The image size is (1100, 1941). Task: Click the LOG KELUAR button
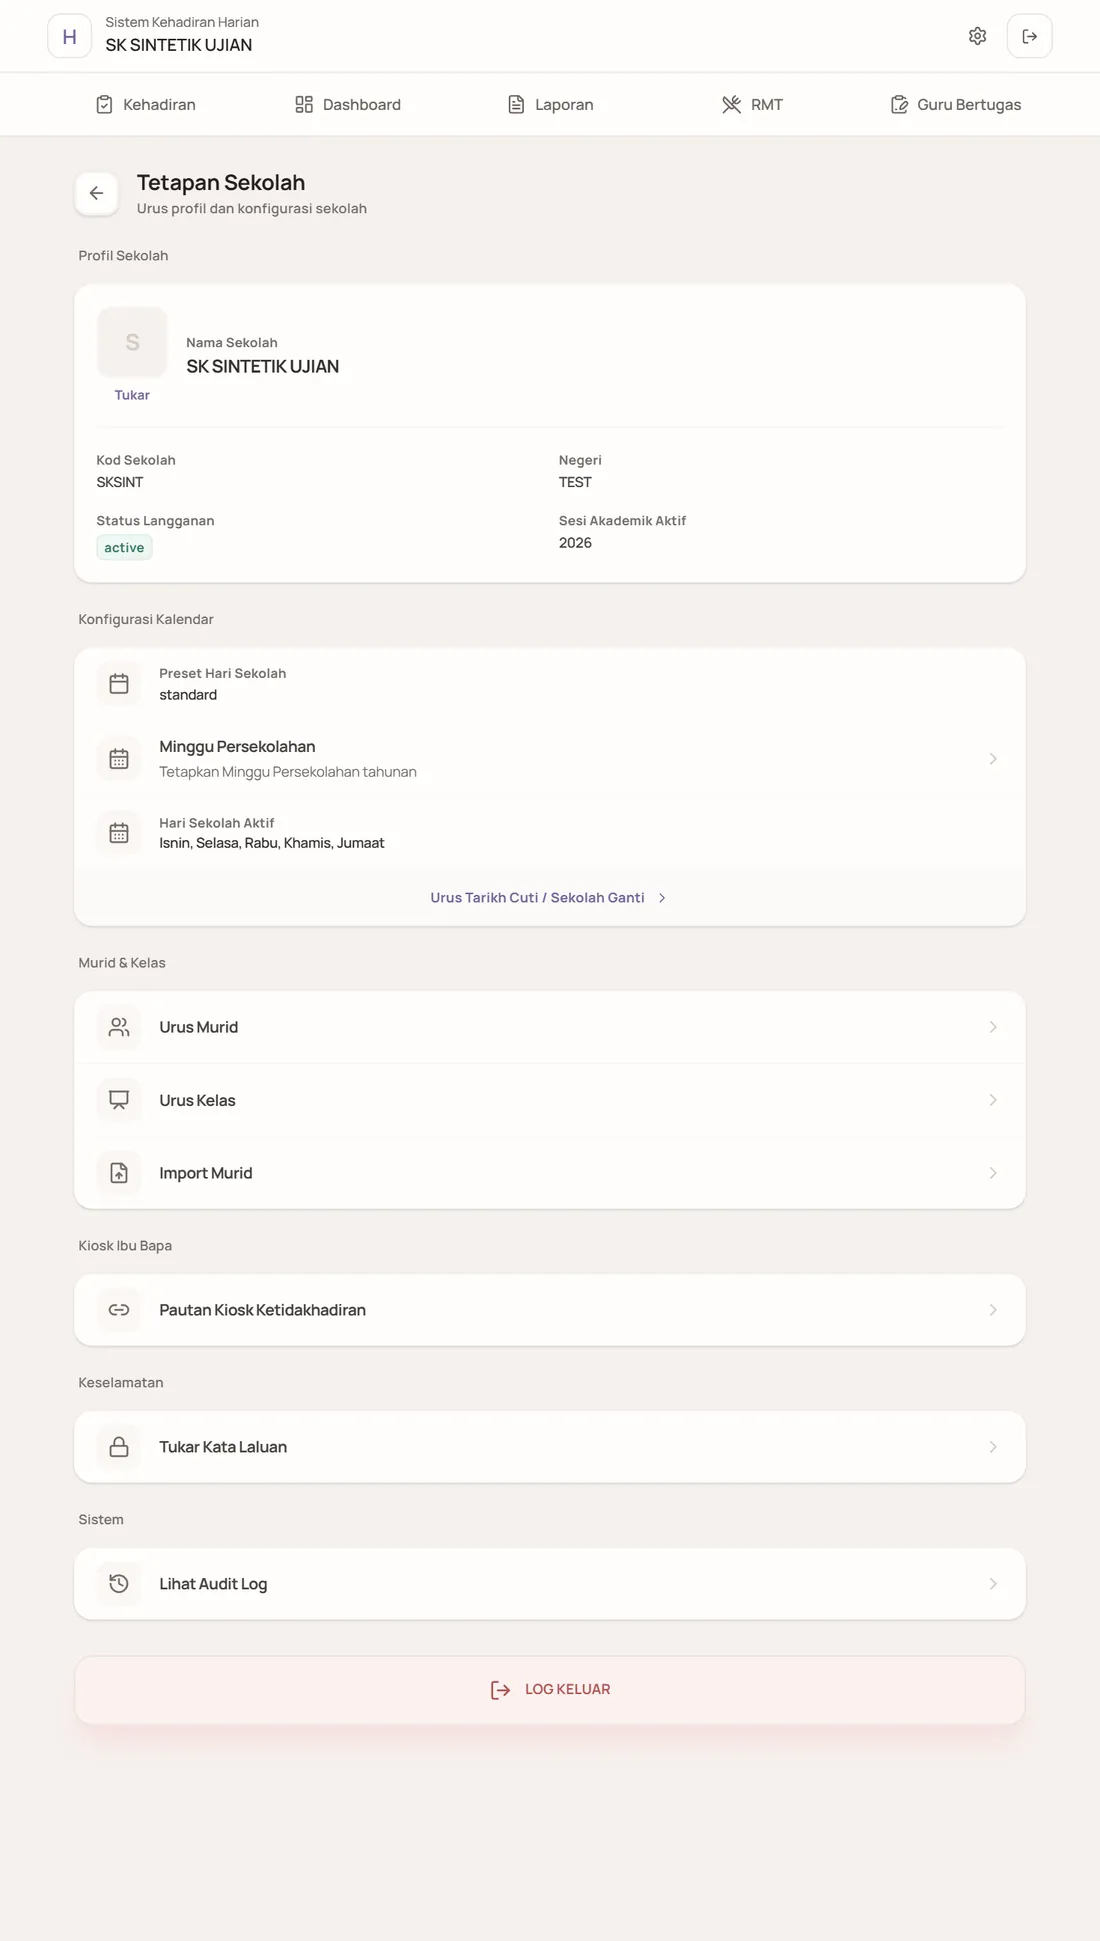550,1690
